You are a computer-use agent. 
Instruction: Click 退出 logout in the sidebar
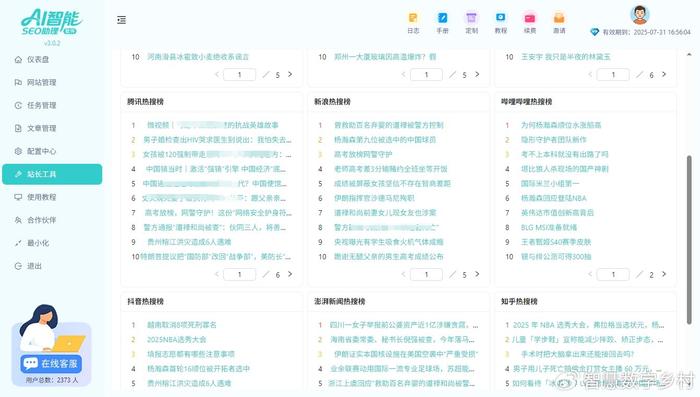tap(34, 266)
